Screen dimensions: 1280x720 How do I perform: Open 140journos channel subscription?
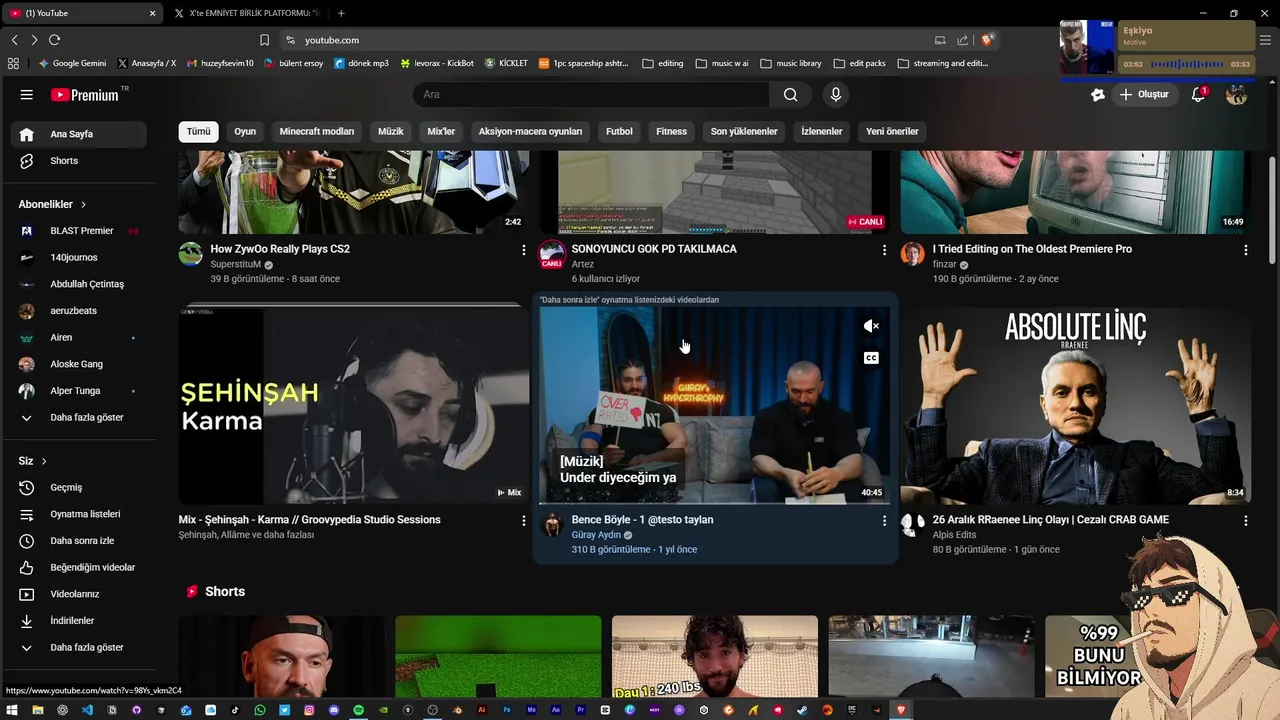click(x=79, y=258)
